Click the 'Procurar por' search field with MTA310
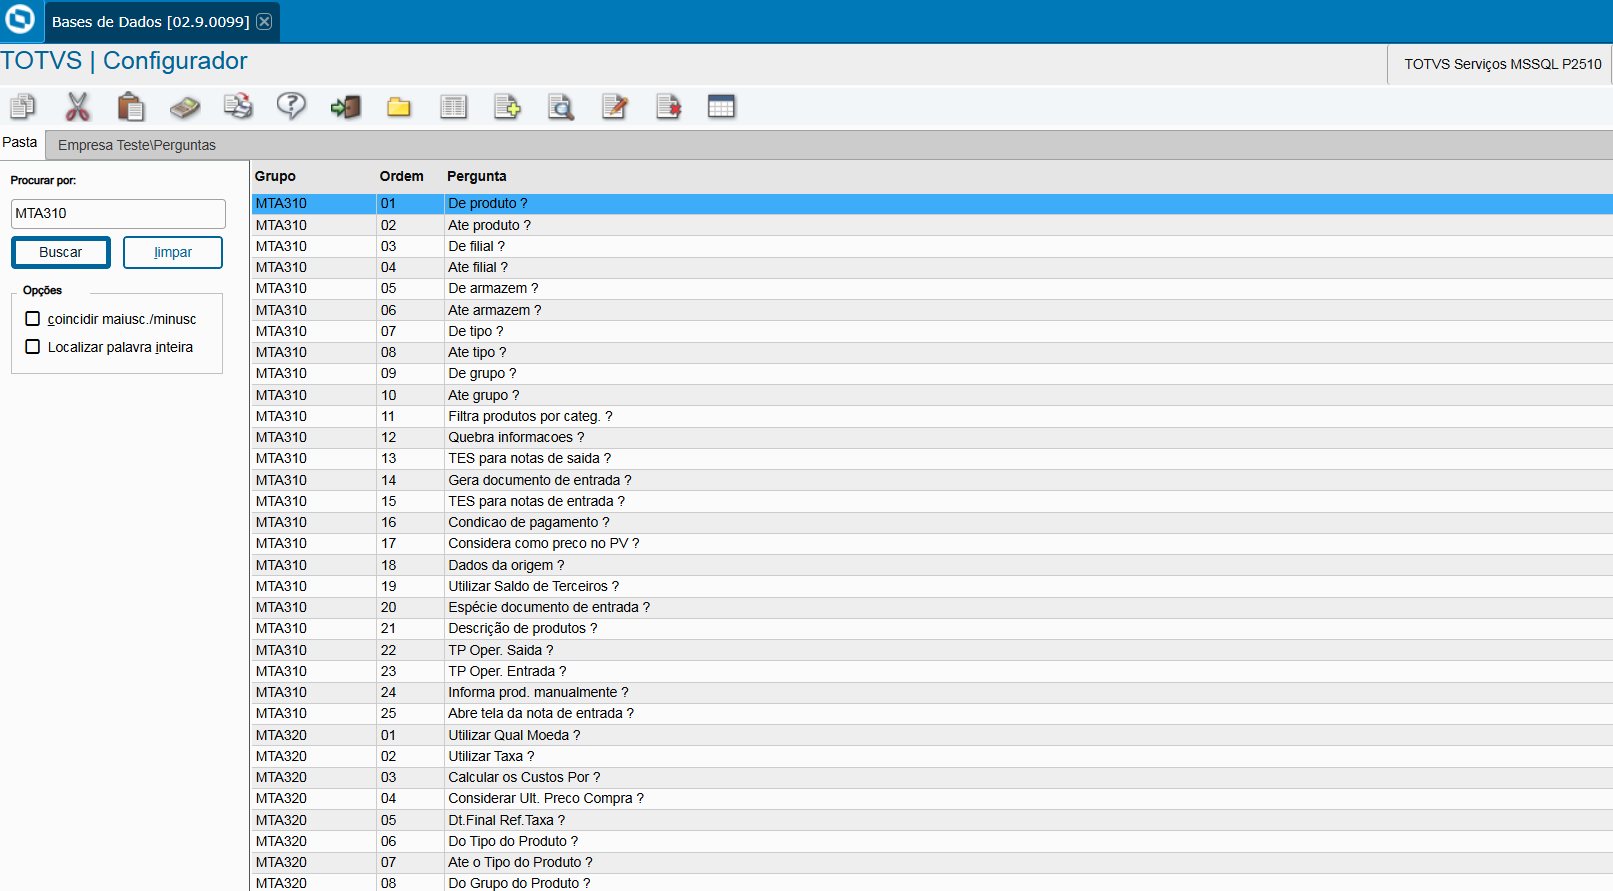This screenshot has height=891, width=1613. tap(118, 213)
